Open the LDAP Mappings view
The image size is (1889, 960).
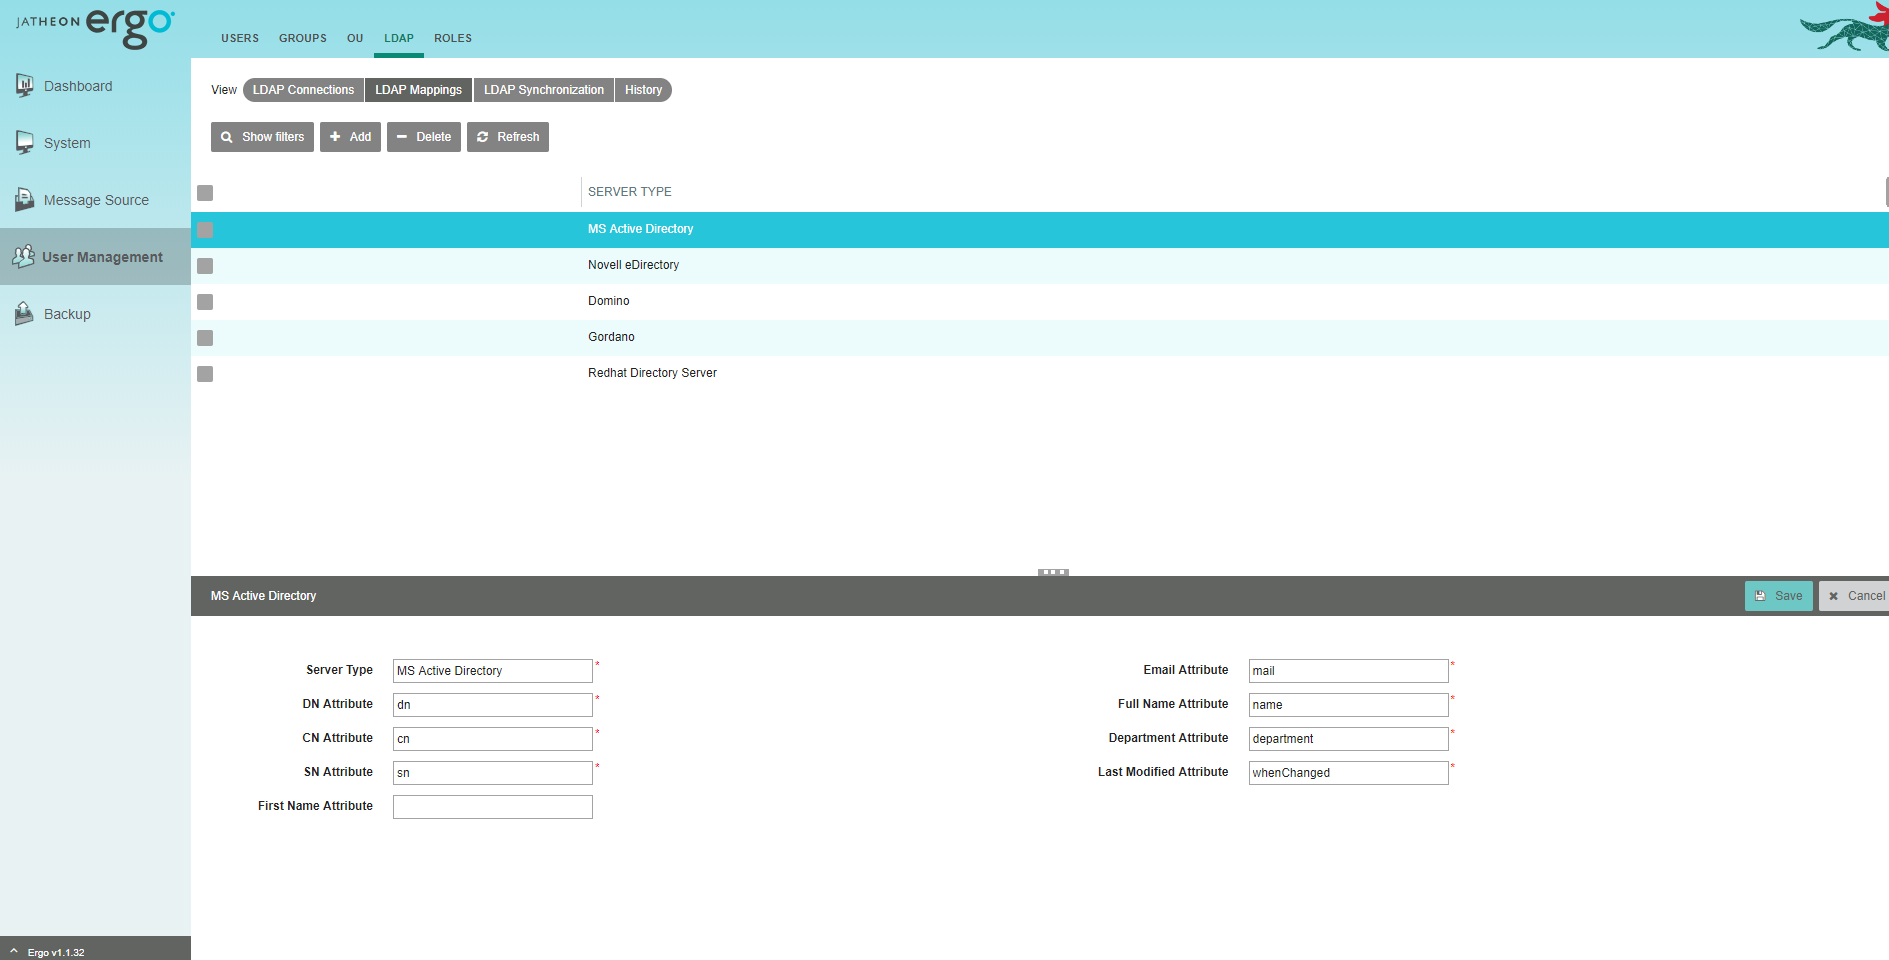tap(418, 90)
